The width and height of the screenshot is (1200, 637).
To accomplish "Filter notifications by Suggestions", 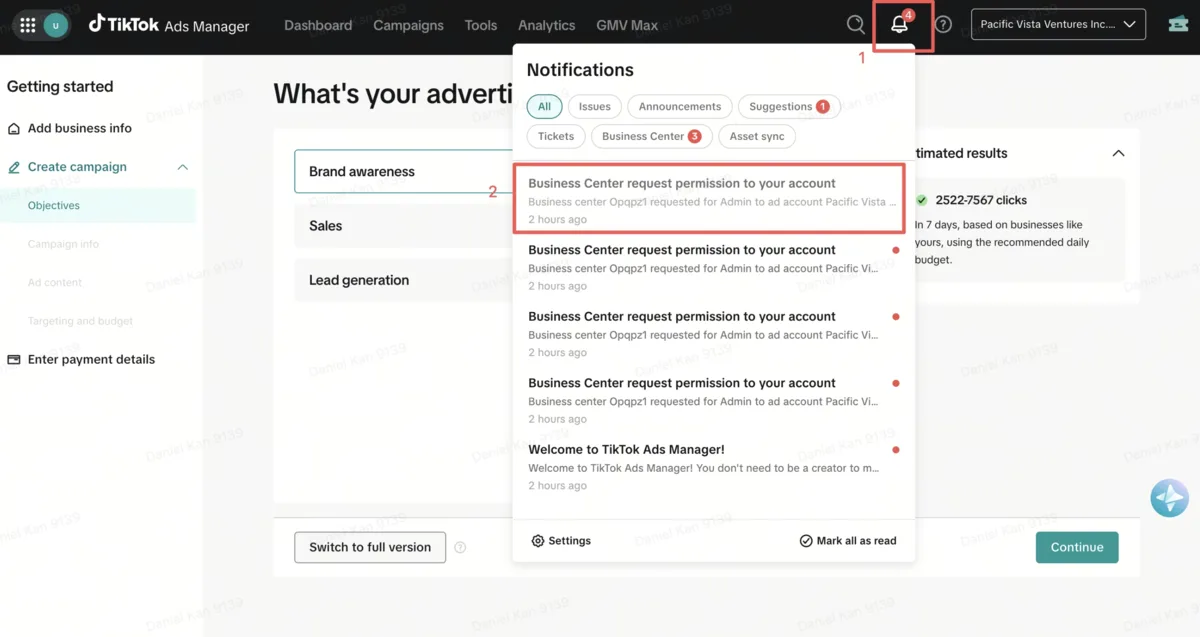I will click(789, 106).
